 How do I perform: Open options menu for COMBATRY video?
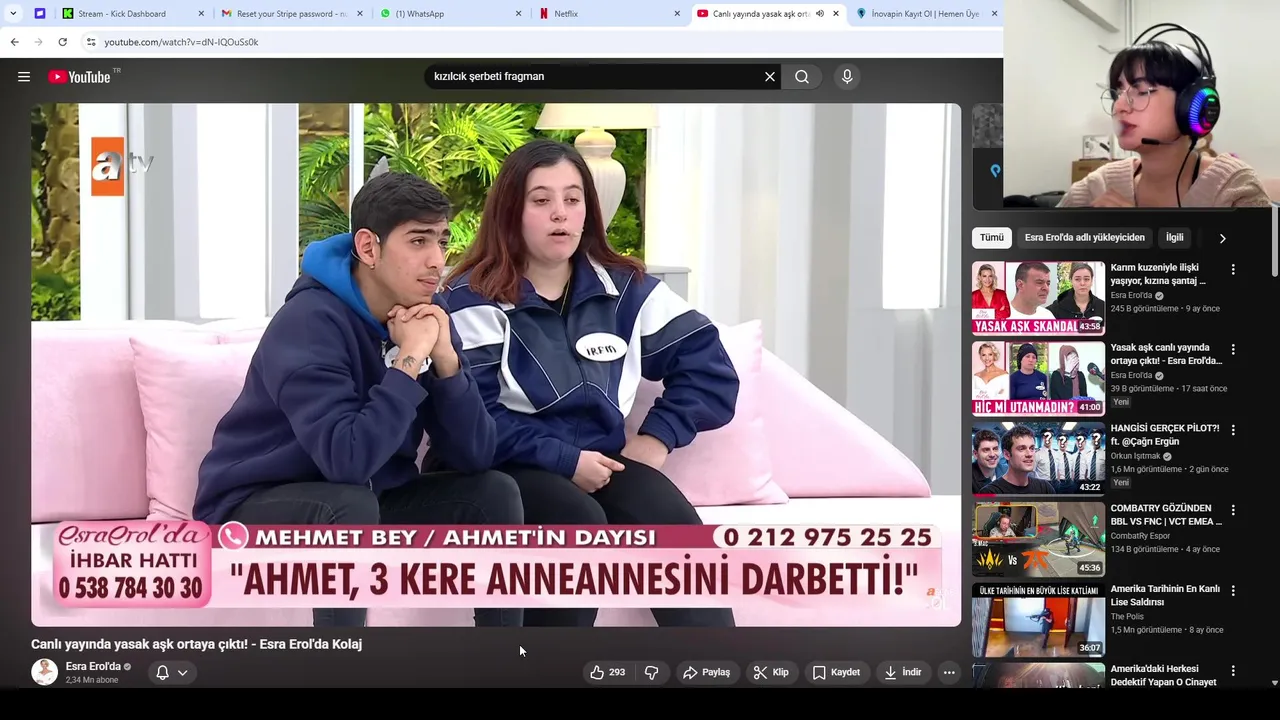1233,511
